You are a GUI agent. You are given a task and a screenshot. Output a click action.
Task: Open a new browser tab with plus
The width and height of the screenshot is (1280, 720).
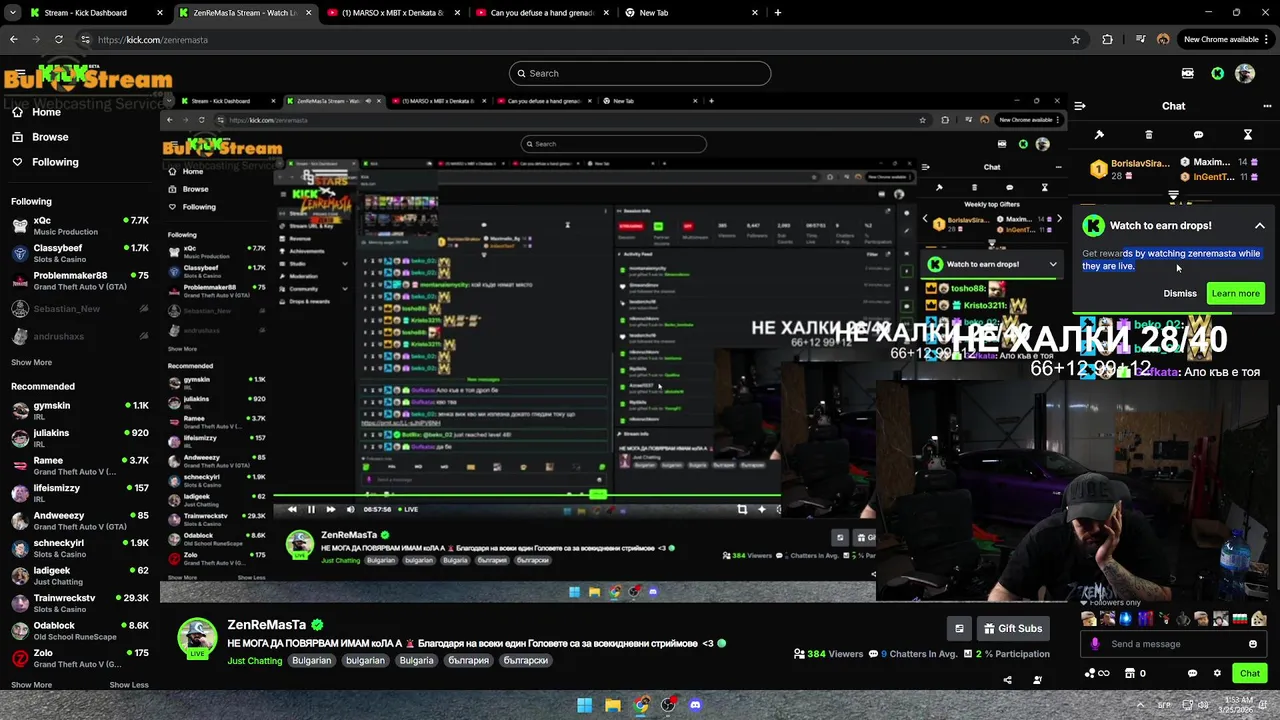click(778, 13)
